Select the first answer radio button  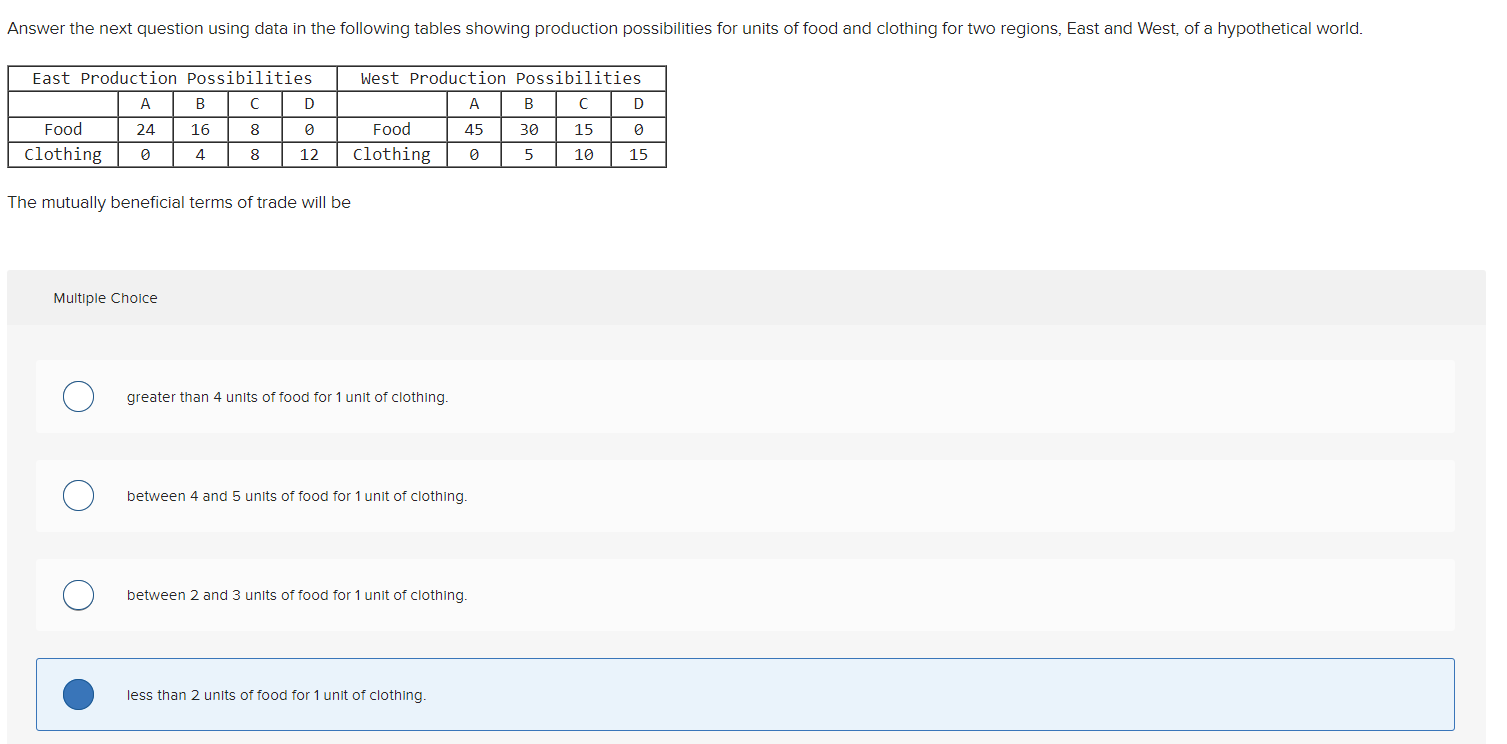tap(78, 396)
